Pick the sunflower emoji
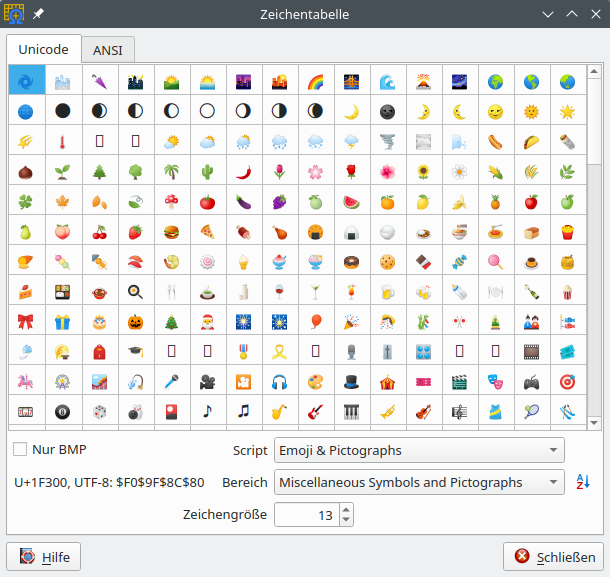The height and width of the screenshot is (577, 610). (423, 171)
